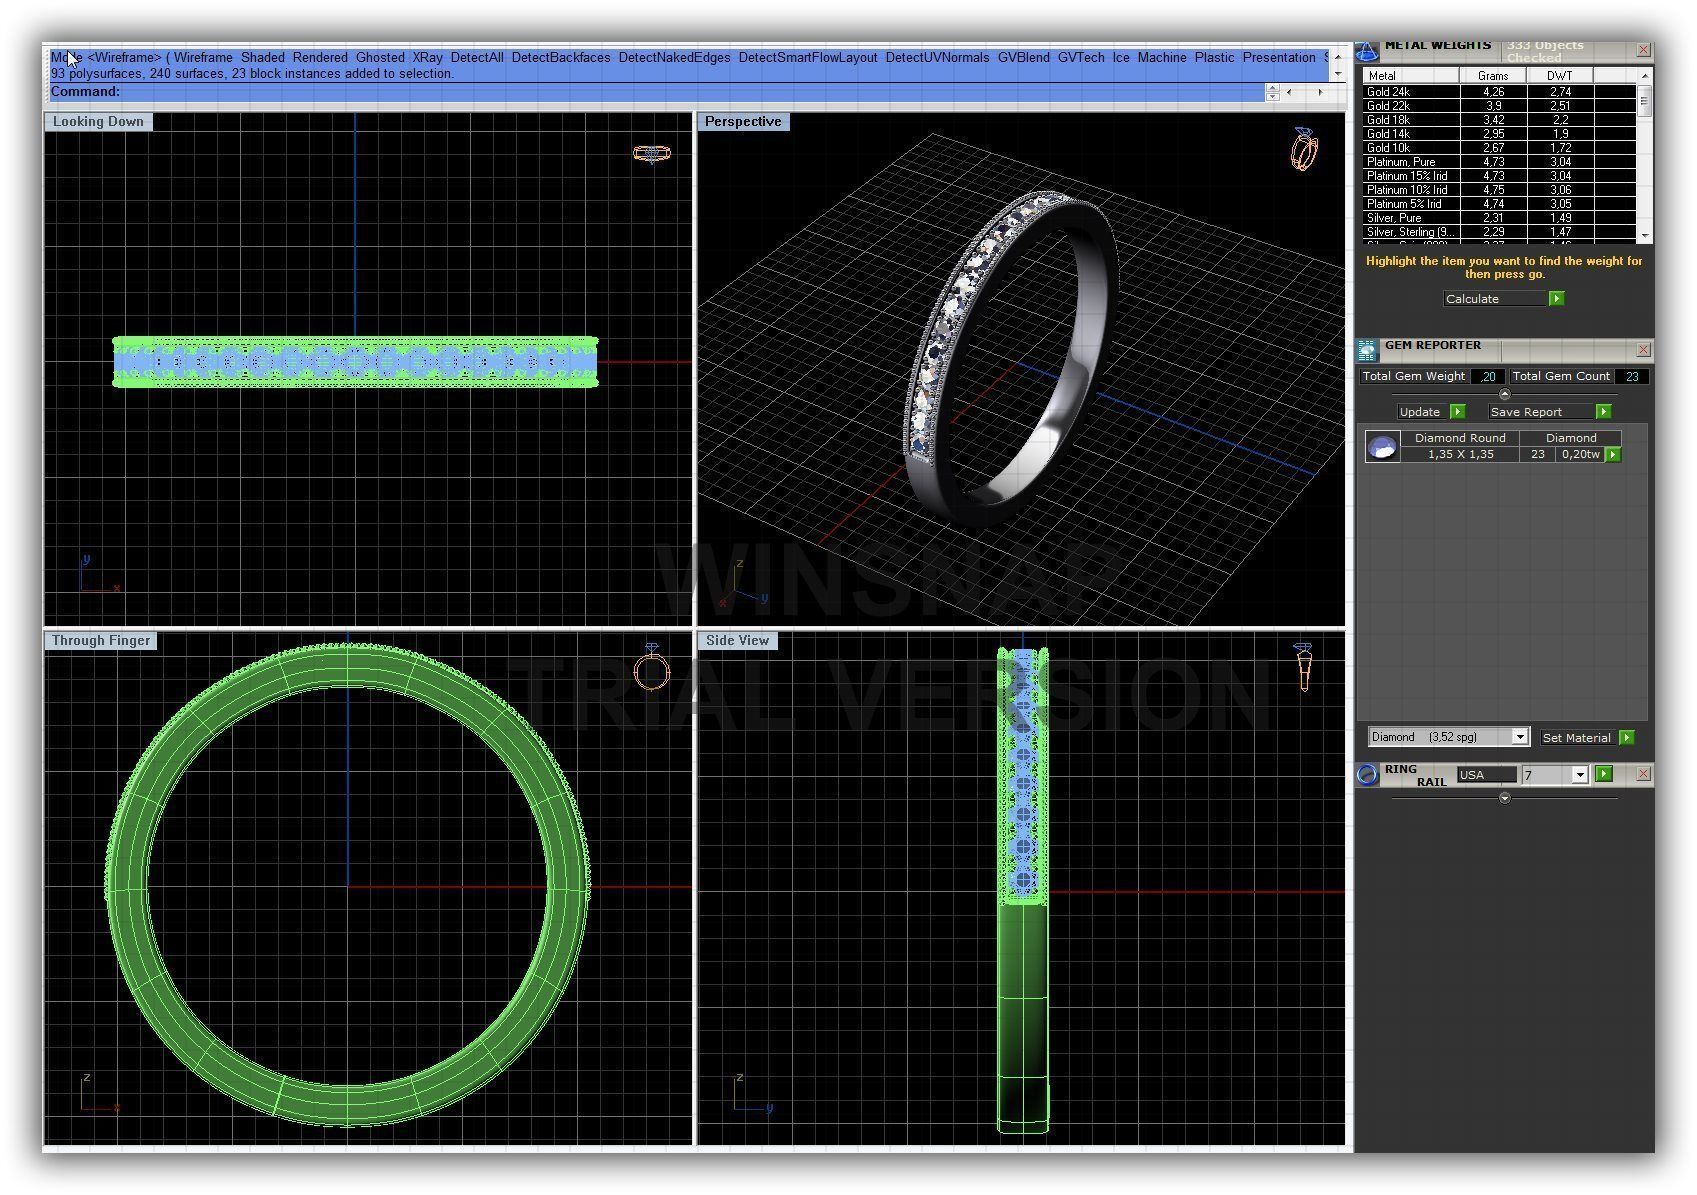Click the command line stepper arrows

click(x=1272, y=92)
